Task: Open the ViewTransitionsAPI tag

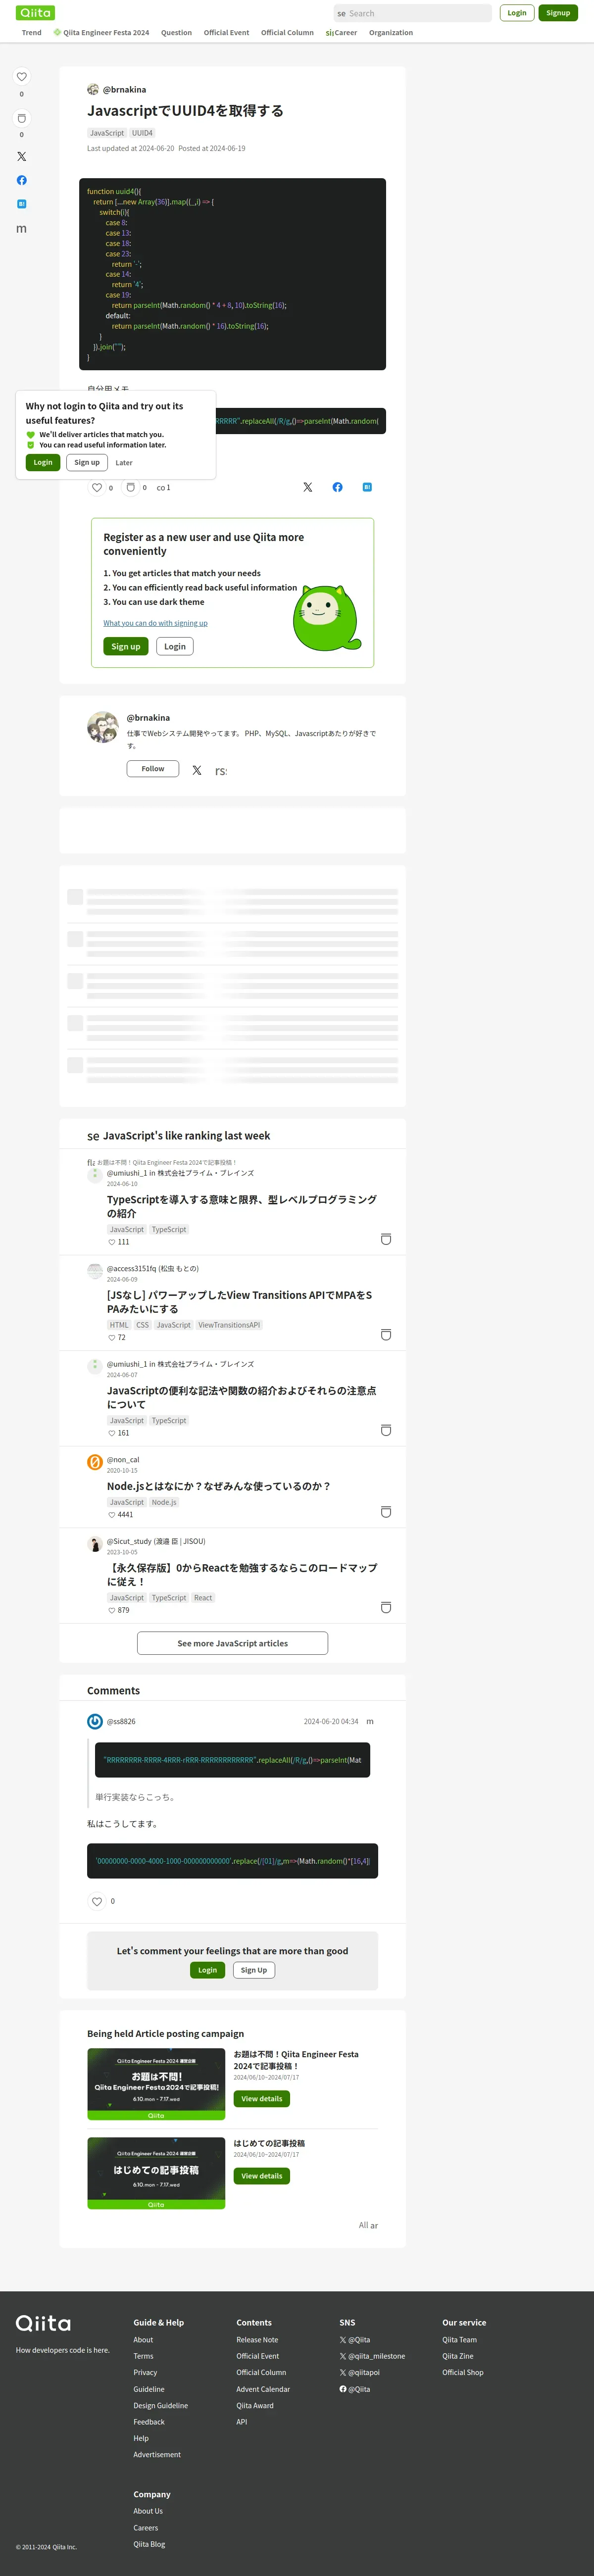Action: pos(229,1325)
